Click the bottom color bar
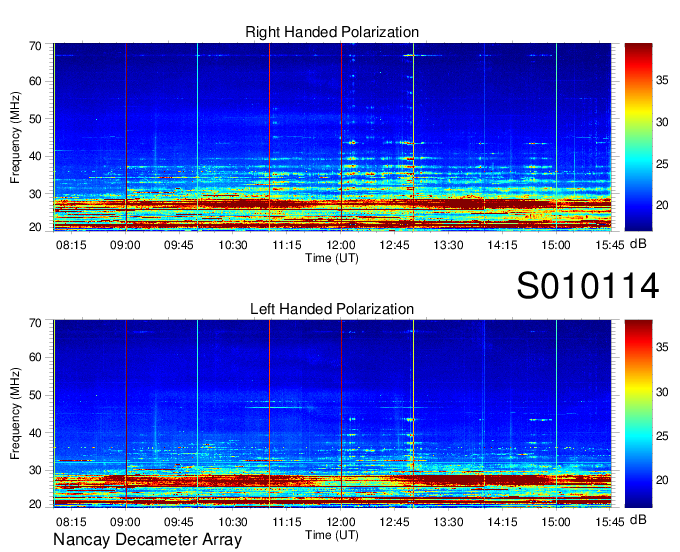This screenshot has height=552, width=680. 638,414
